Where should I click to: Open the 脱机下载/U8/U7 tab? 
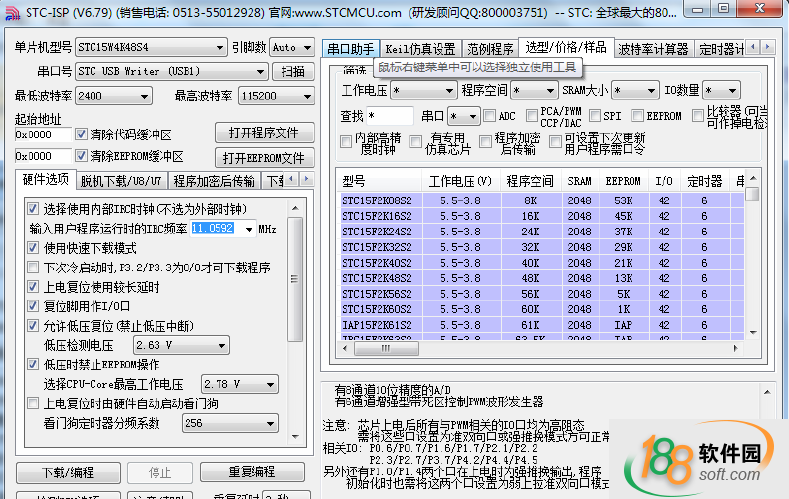[120, 181]
